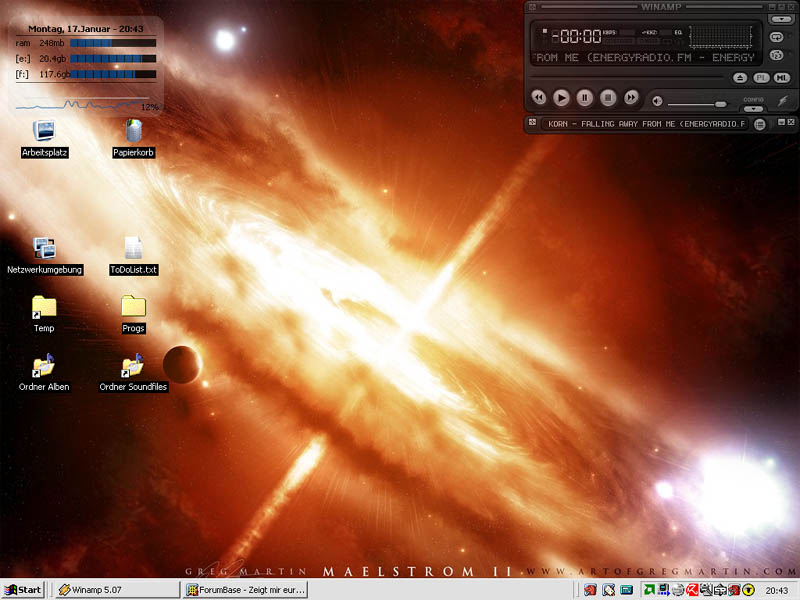The height and width of the screenshot is (600, 800).
Task: Toggle repeat mode in Winamp
Action: 777,37
